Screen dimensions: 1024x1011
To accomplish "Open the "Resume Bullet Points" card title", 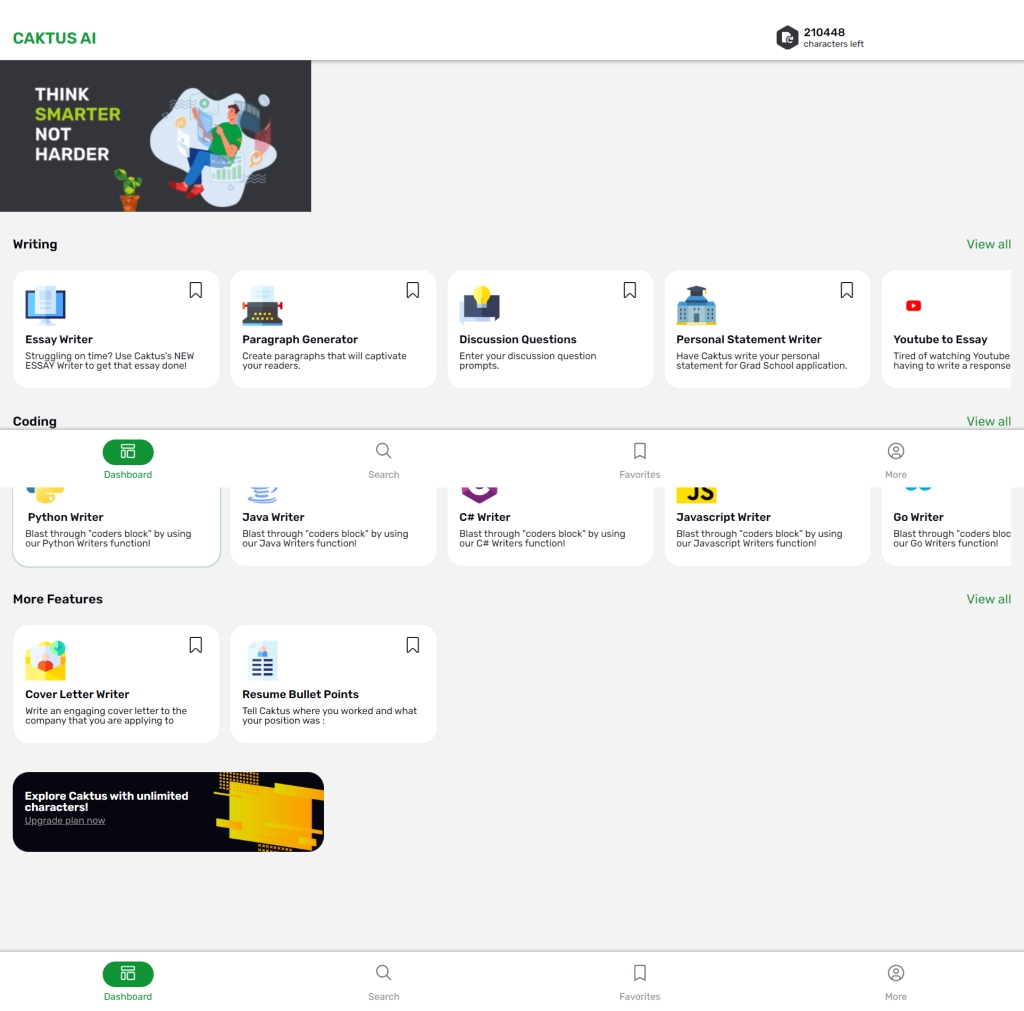I will tap(300, 694).
